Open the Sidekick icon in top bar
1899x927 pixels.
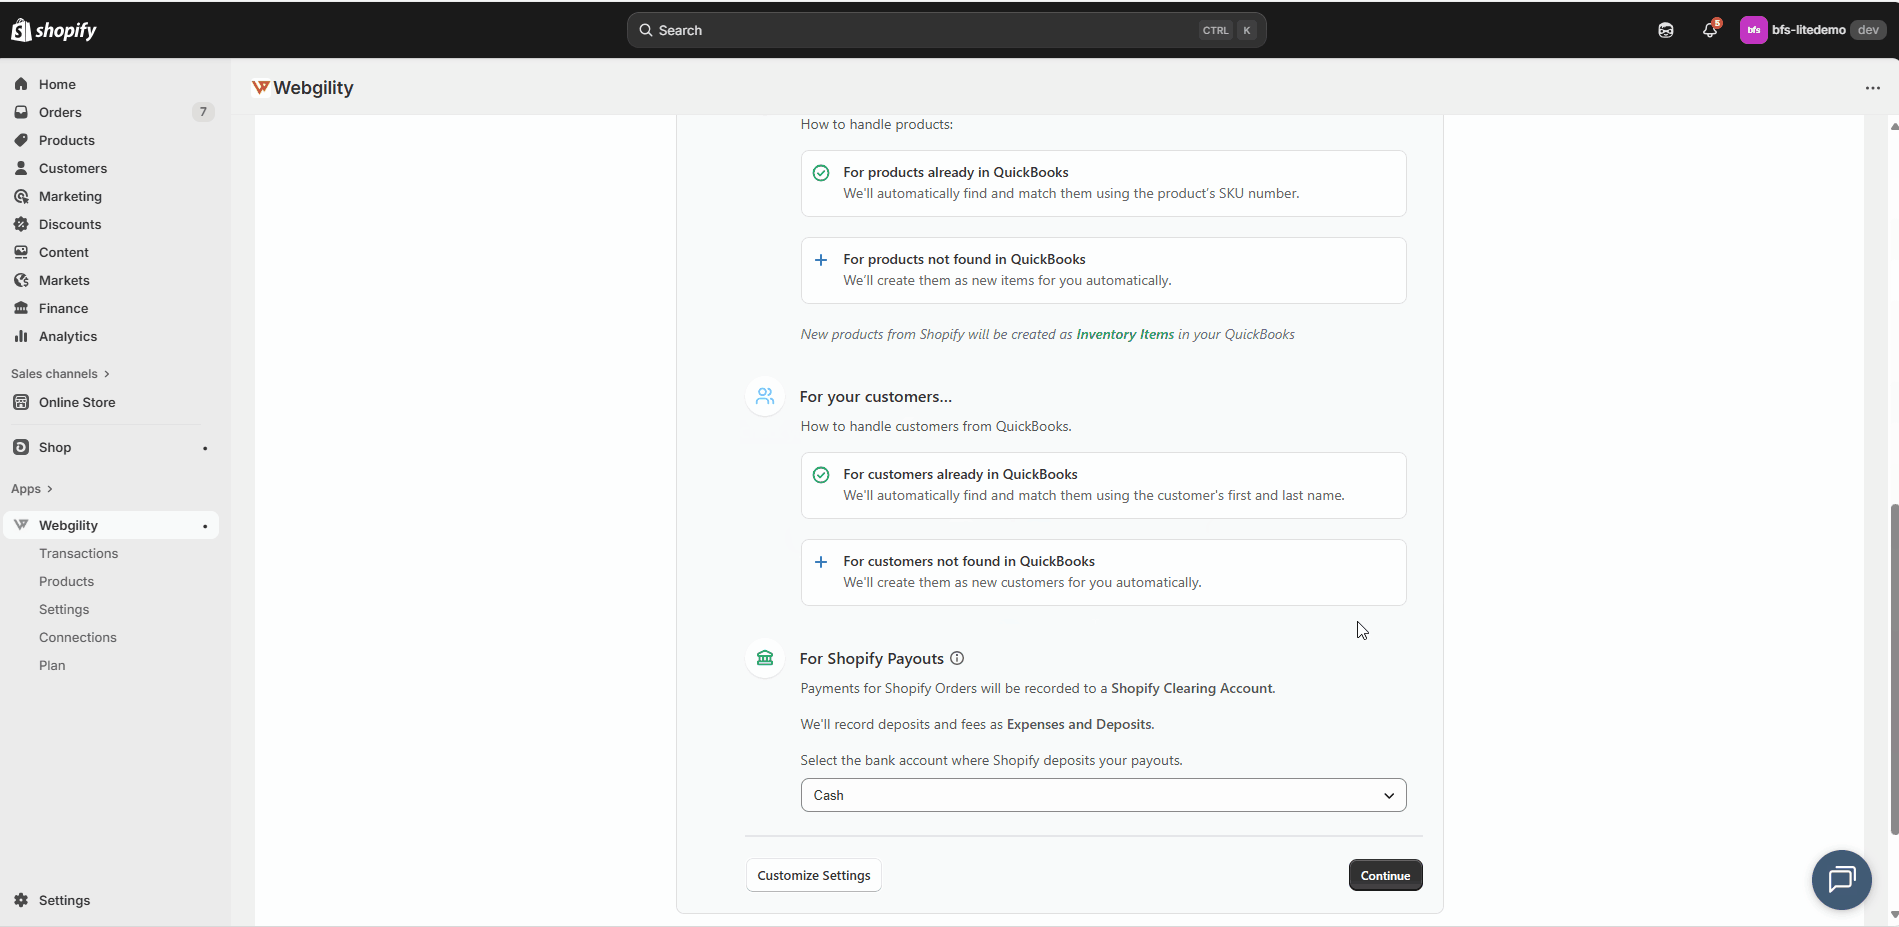[x=1665, y=30]
